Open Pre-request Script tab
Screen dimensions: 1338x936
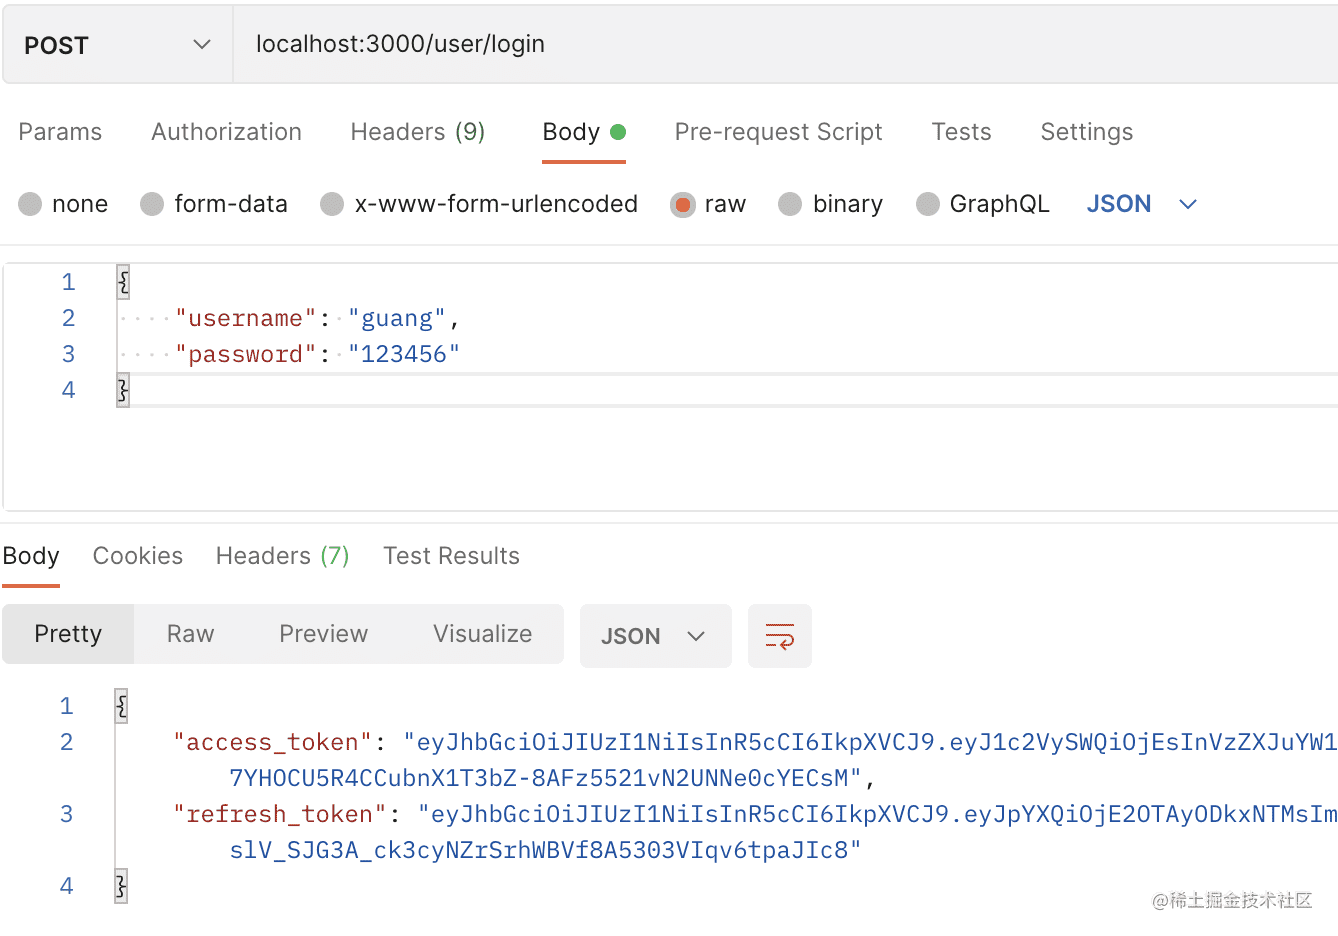coord(778,132)
